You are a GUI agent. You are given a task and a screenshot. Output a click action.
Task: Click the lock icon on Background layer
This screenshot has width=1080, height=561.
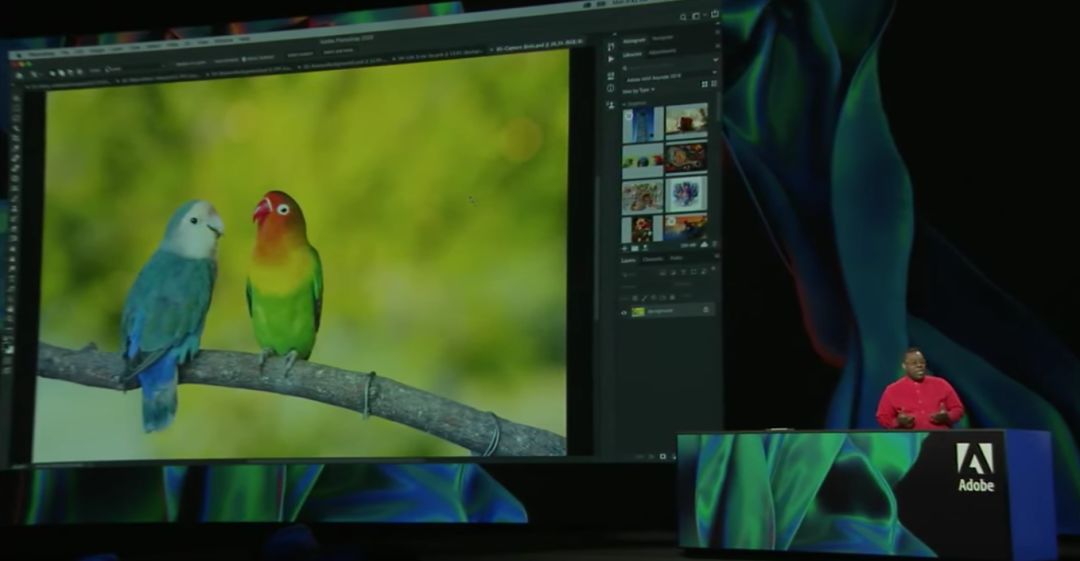[x=706, y=311]
